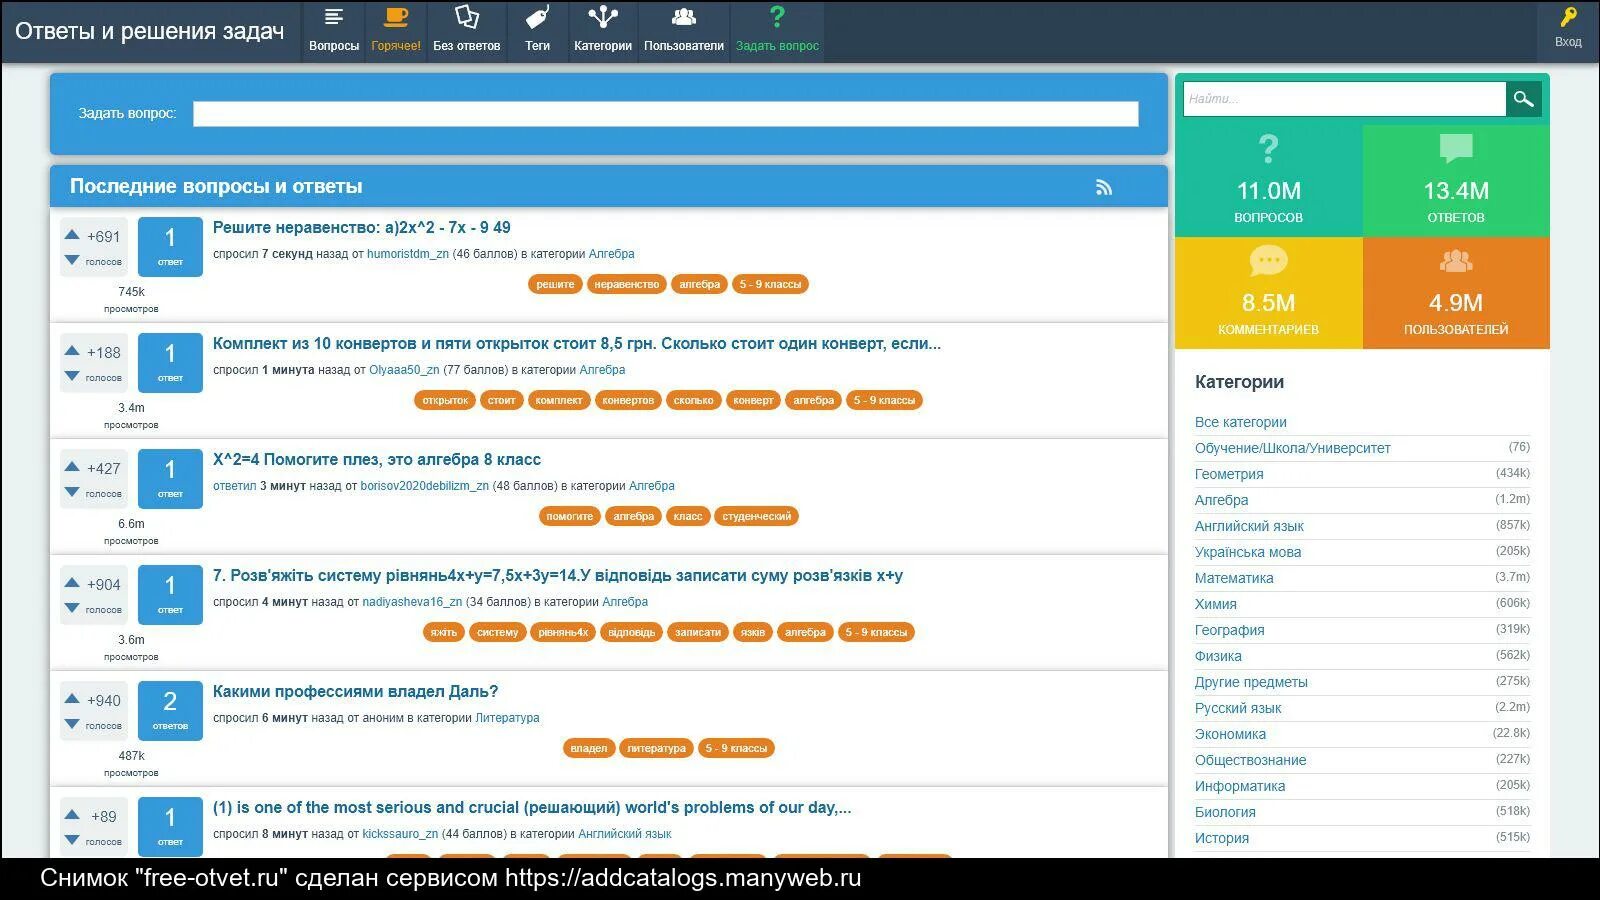Image resolution: width=1600 pixels, height=900 pixels.
Task: Click the владел tag
Action: coord(589,748)
